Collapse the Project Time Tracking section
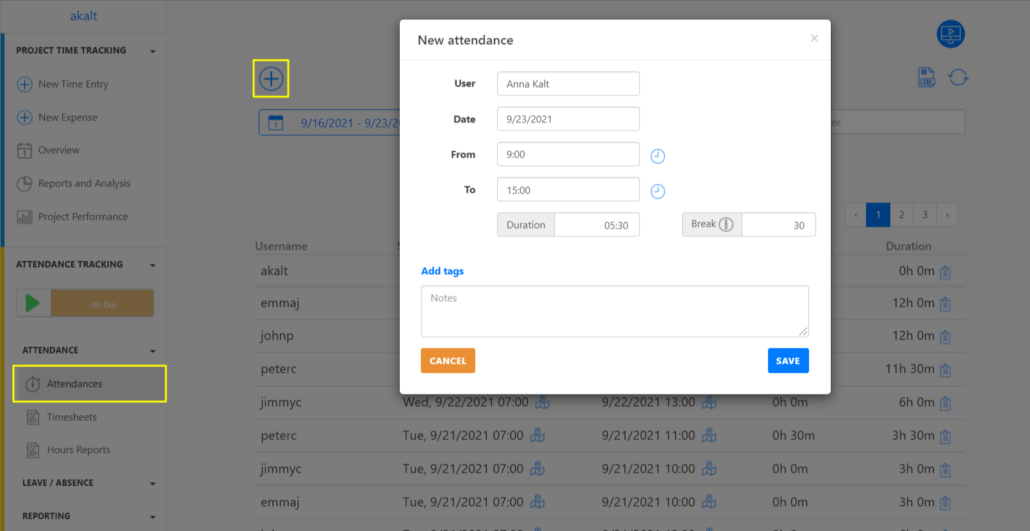The height and width of the screenshot is (531, 1030). pos(153,51)
